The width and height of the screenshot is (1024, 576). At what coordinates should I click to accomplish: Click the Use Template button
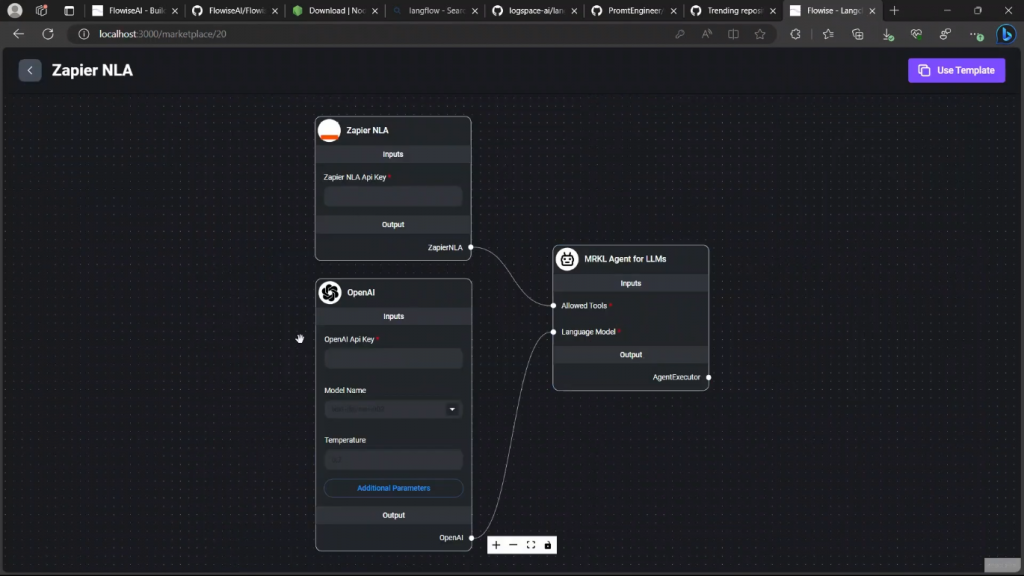click(956, 71)
